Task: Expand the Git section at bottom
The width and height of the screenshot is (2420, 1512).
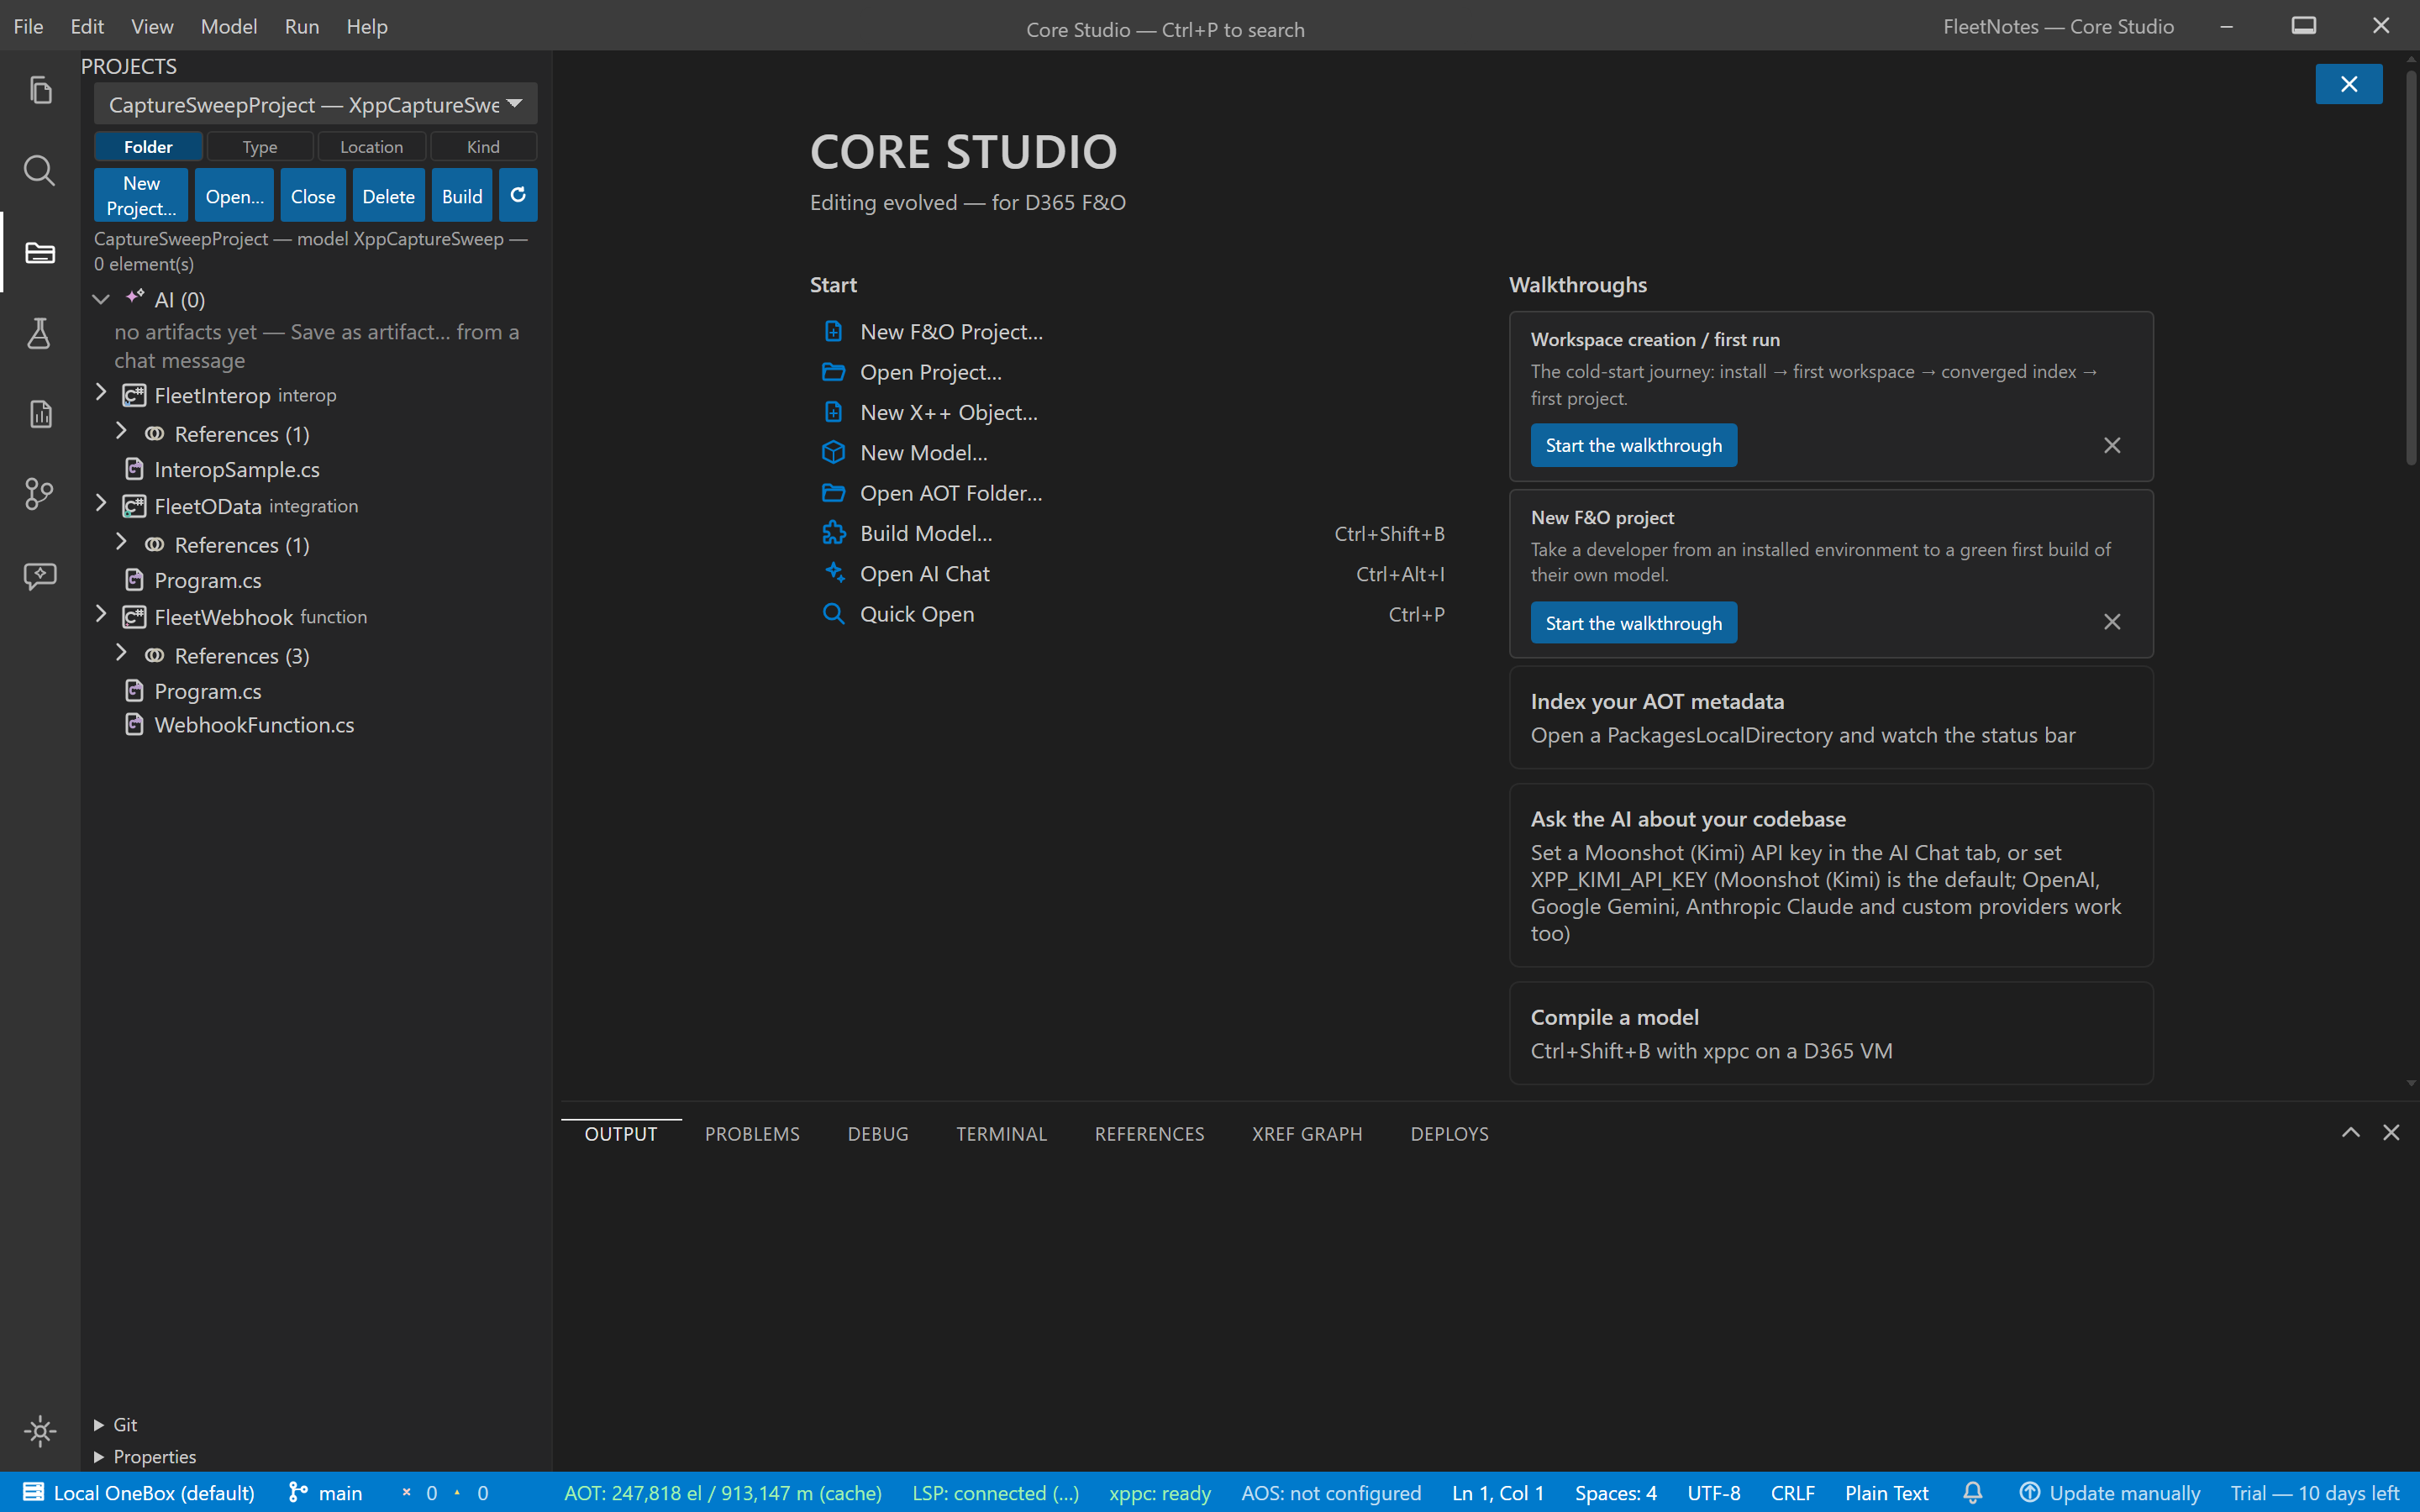Action: [99, 1425]
